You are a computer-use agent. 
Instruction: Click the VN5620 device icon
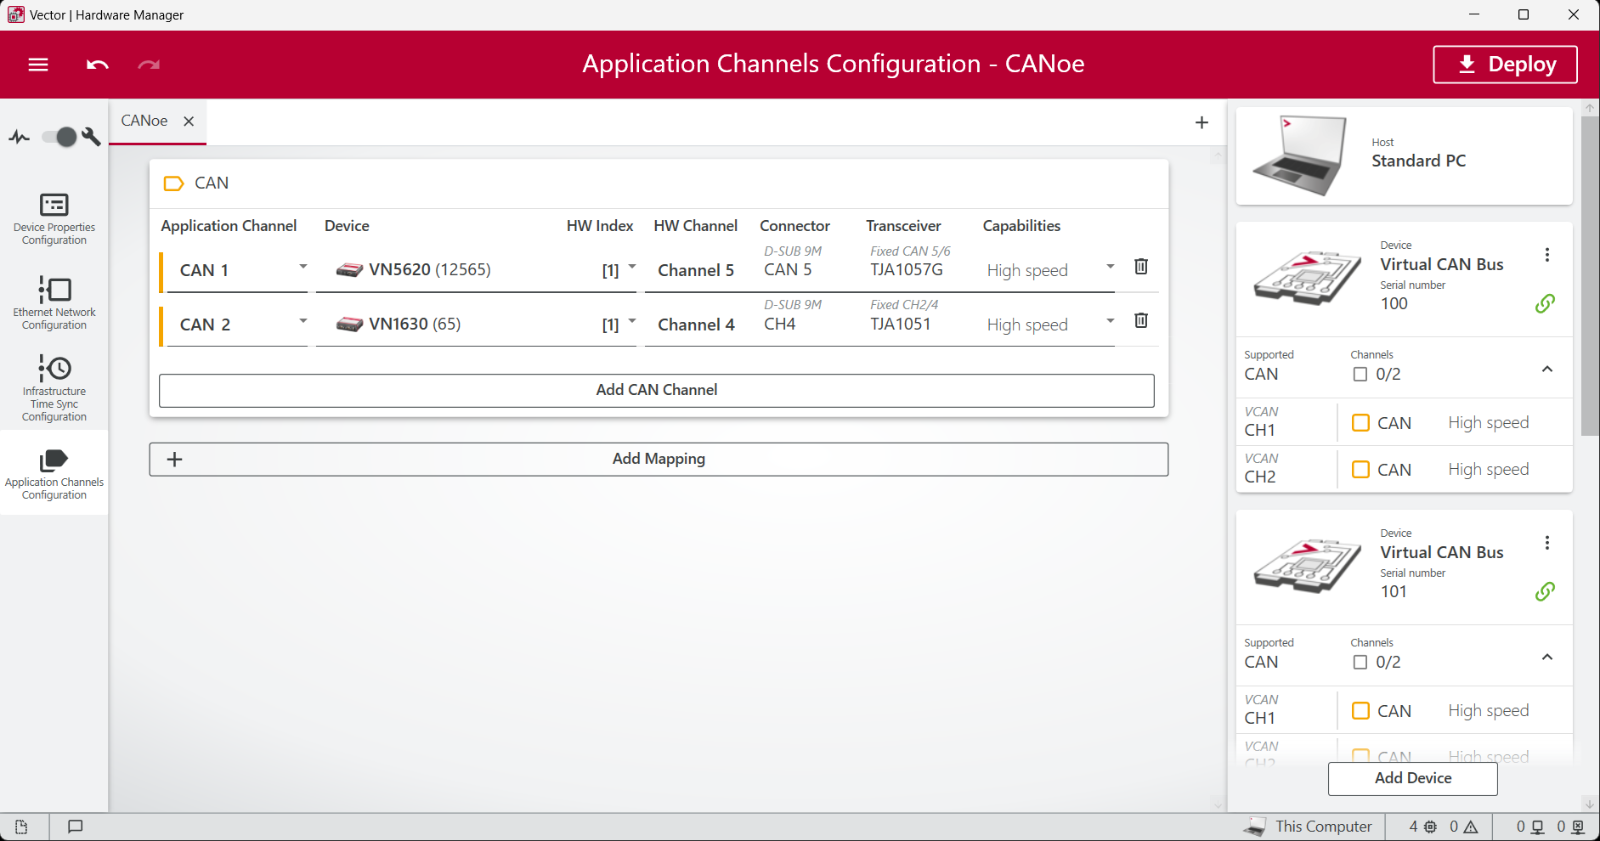point(349,270)
